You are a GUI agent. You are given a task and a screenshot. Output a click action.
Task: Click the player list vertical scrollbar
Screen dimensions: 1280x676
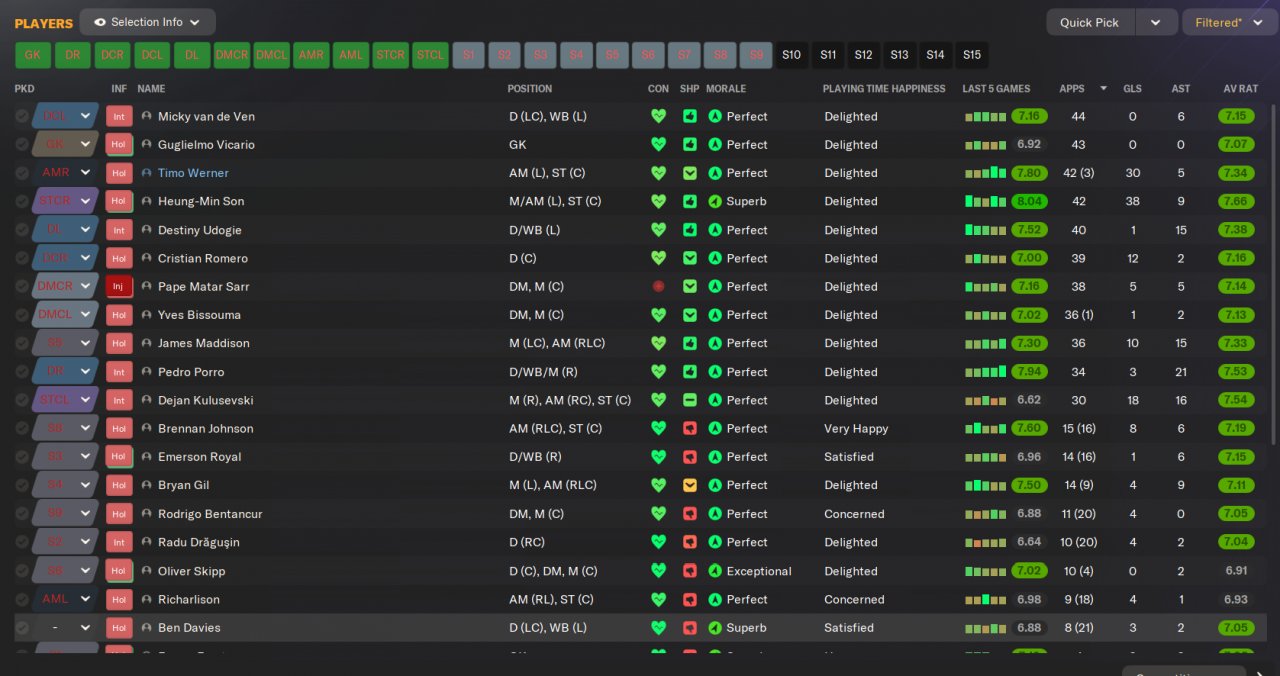(1273, 275)
